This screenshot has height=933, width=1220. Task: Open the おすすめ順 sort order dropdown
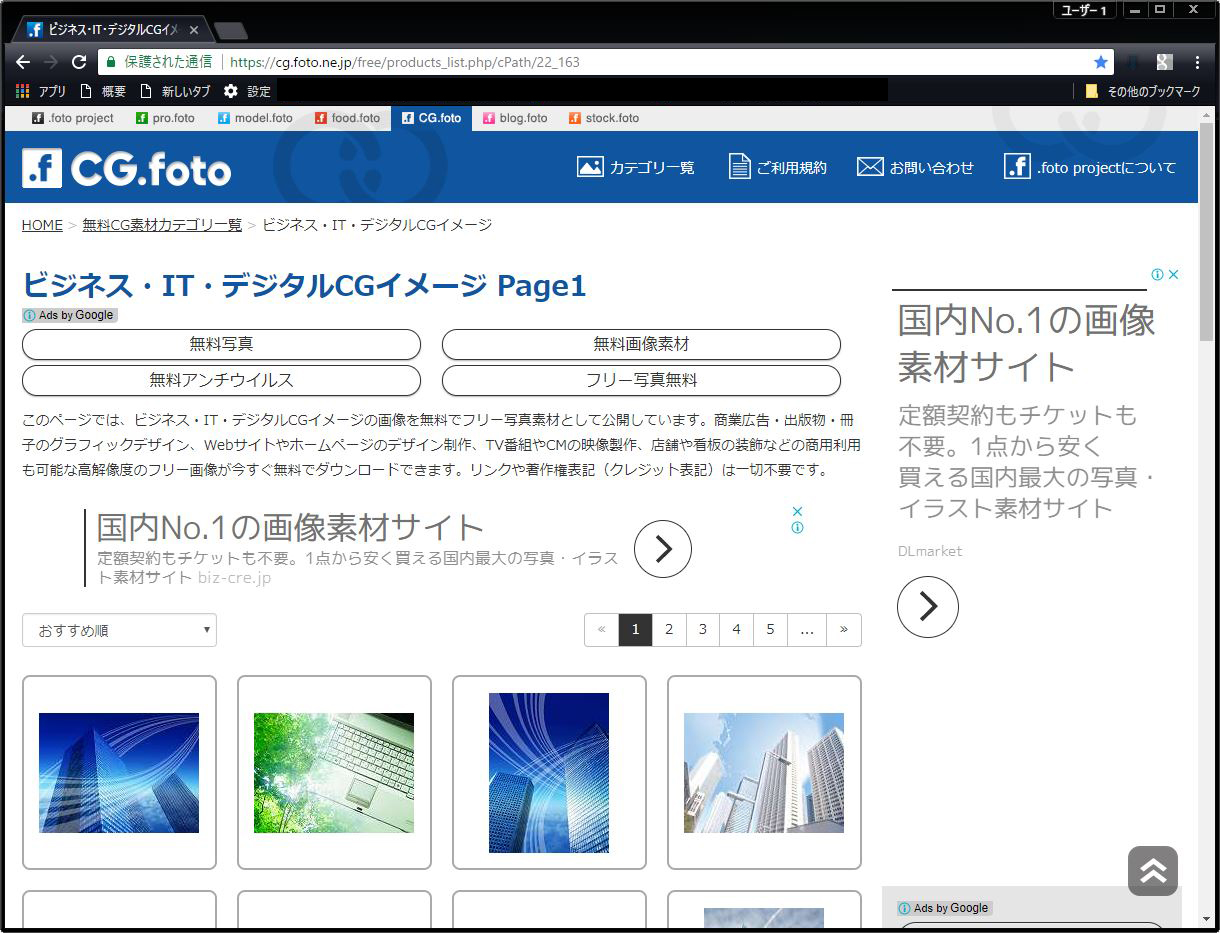(119, 630)
